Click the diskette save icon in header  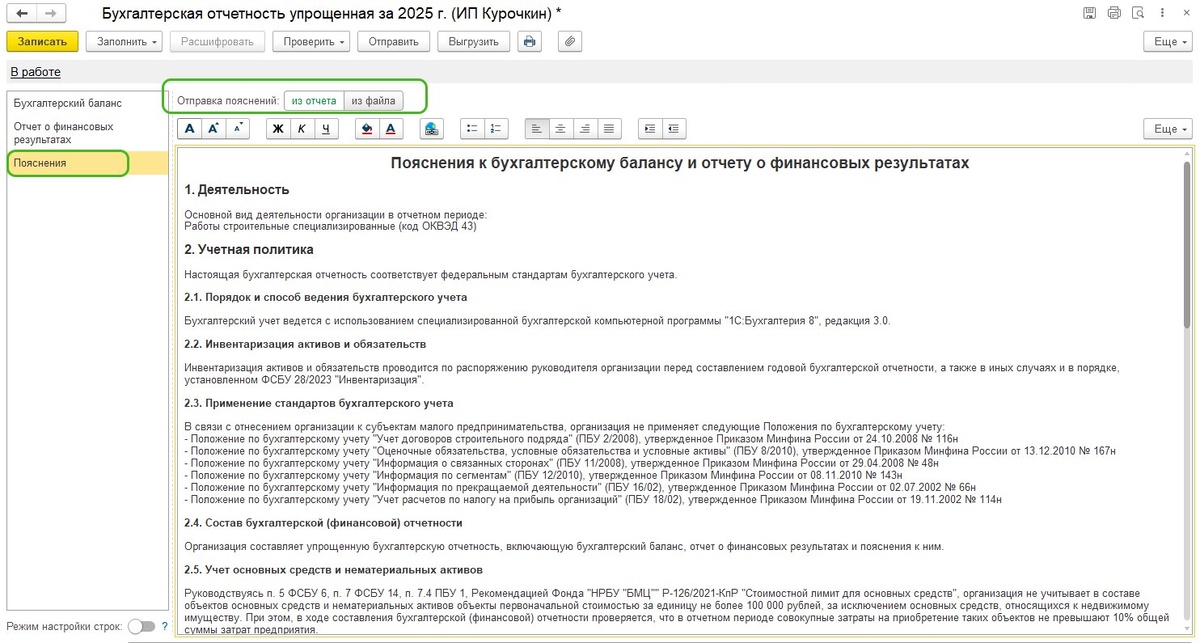click(x=1089, y=13)
